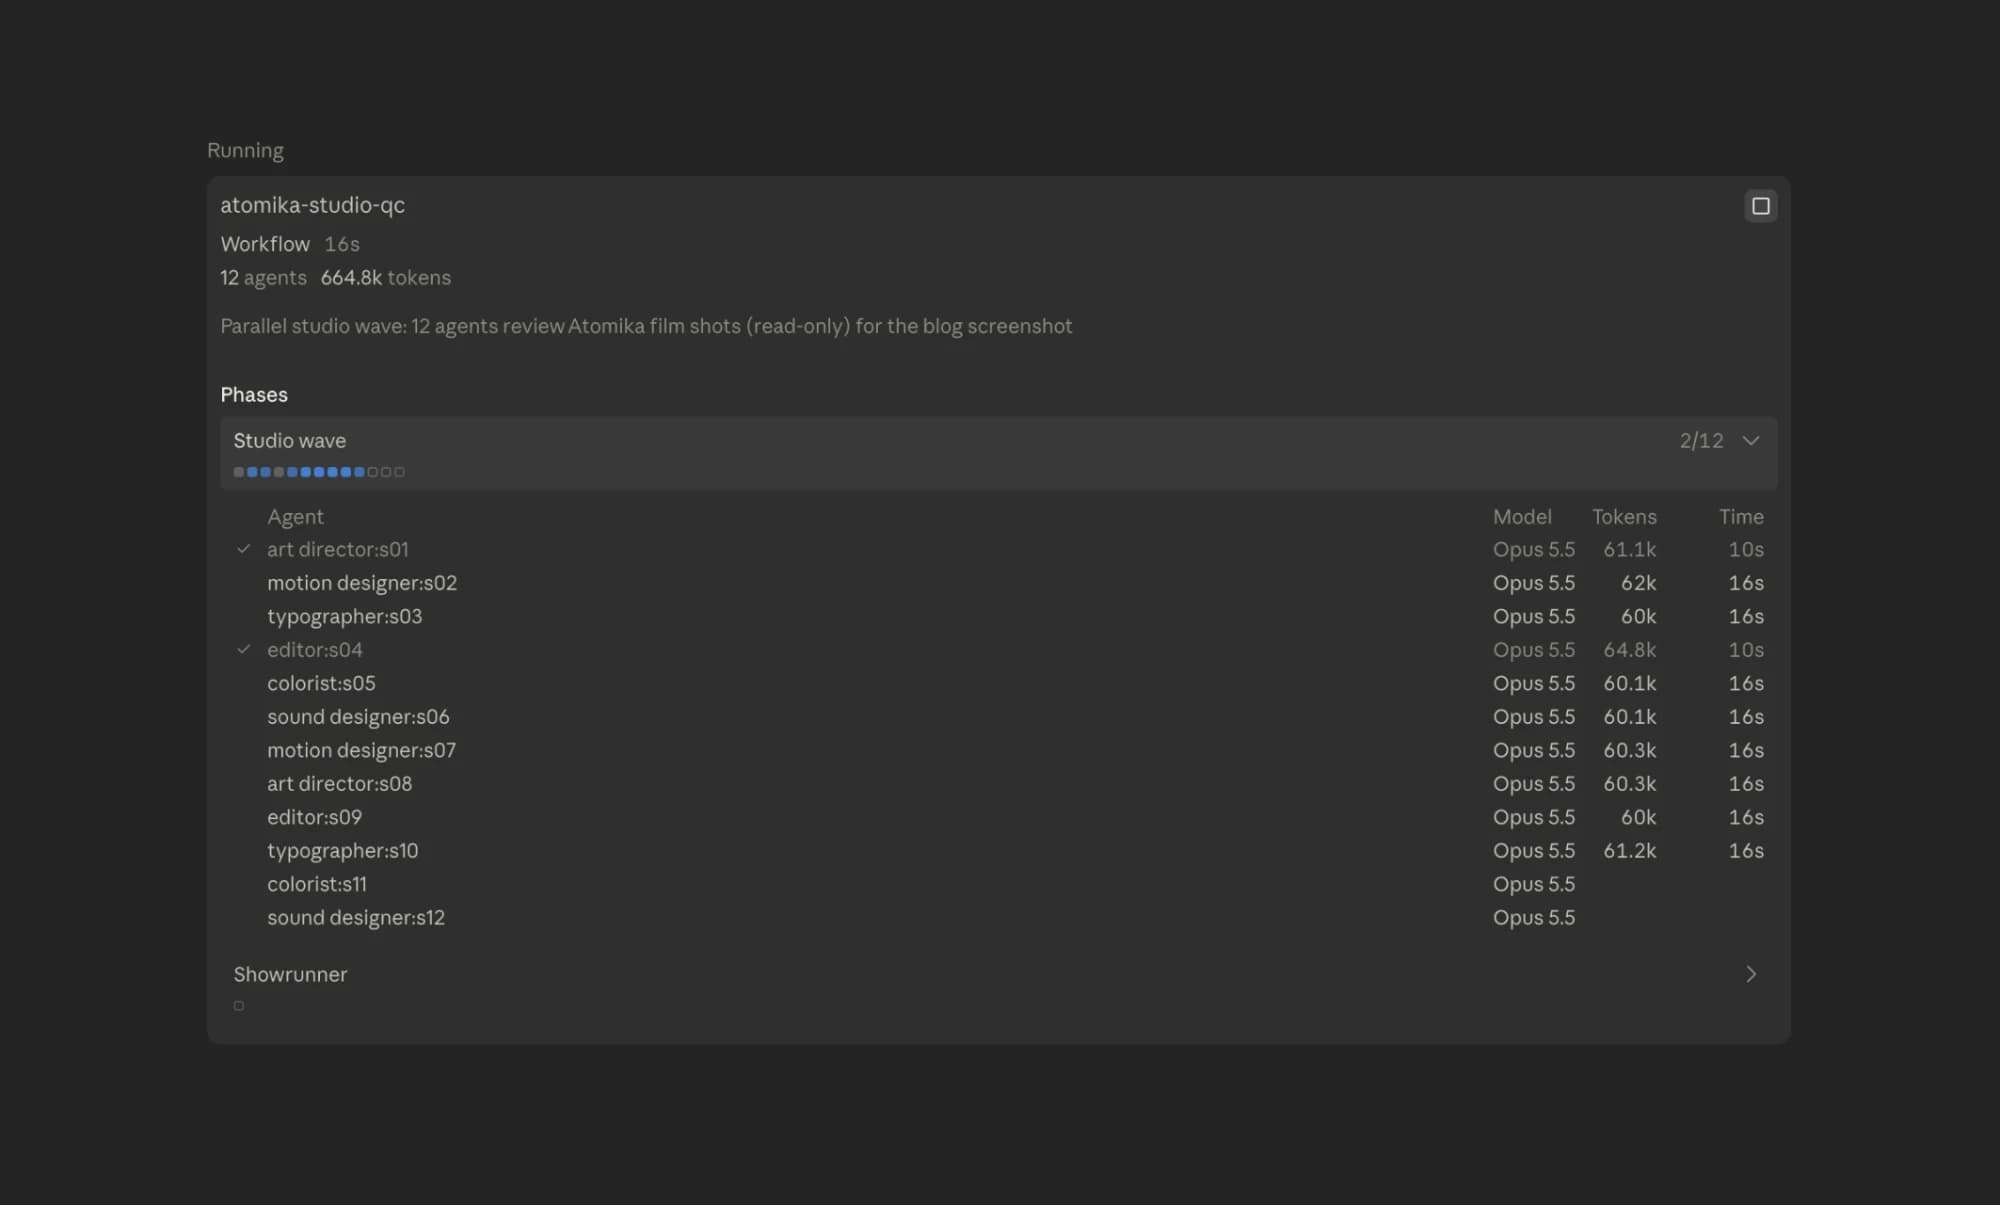Click the 10s time for art director:s01
Viewport: 2000px width, 1205px height.
tap(1746, 549)
